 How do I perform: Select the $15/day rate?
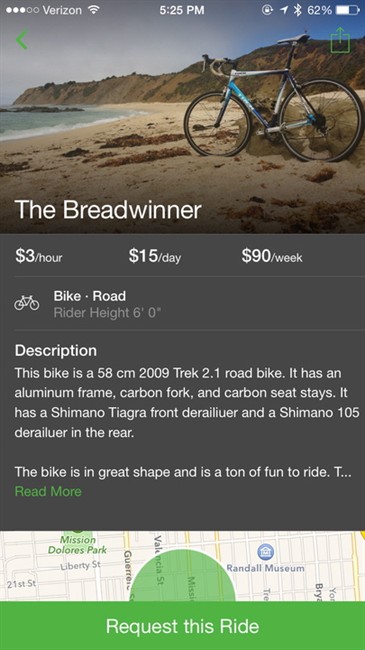(155, 256)
